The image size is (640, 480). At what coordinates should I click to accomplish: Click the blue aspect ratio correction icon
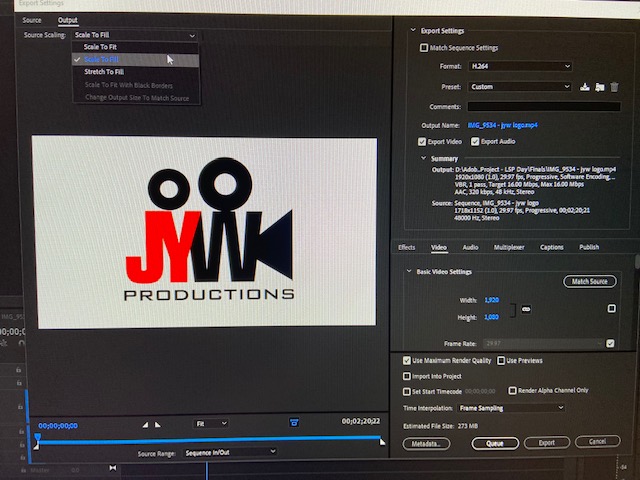(294, 422)
